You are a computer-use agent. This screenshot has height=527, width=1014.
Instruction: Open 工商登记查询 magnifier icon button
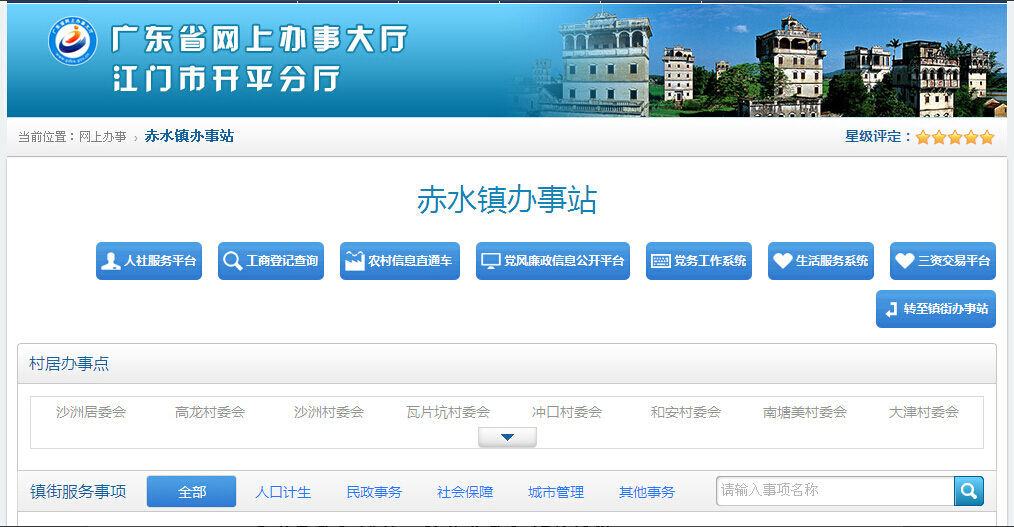click(271, 261)
